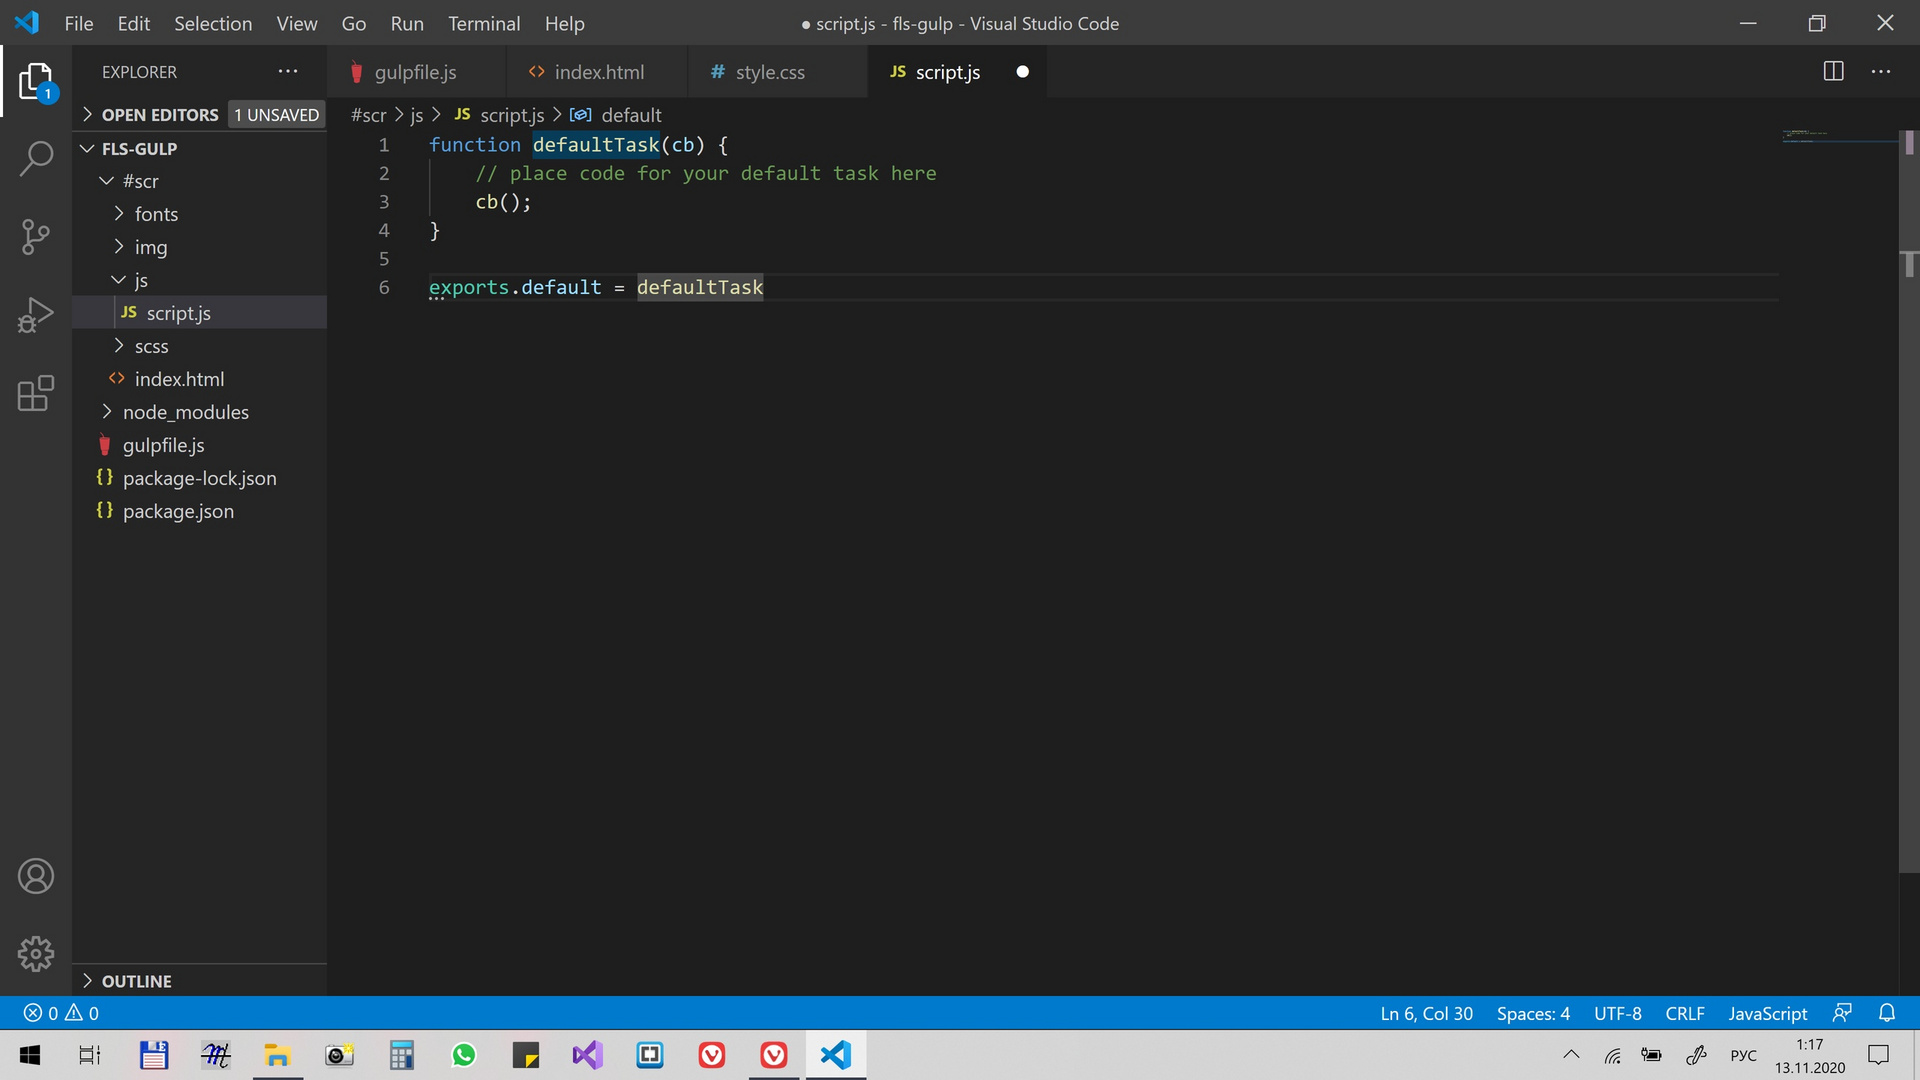Open Task View on the taskbar
This screenshot has height=1080, width=1920.
pos(90,1055)
